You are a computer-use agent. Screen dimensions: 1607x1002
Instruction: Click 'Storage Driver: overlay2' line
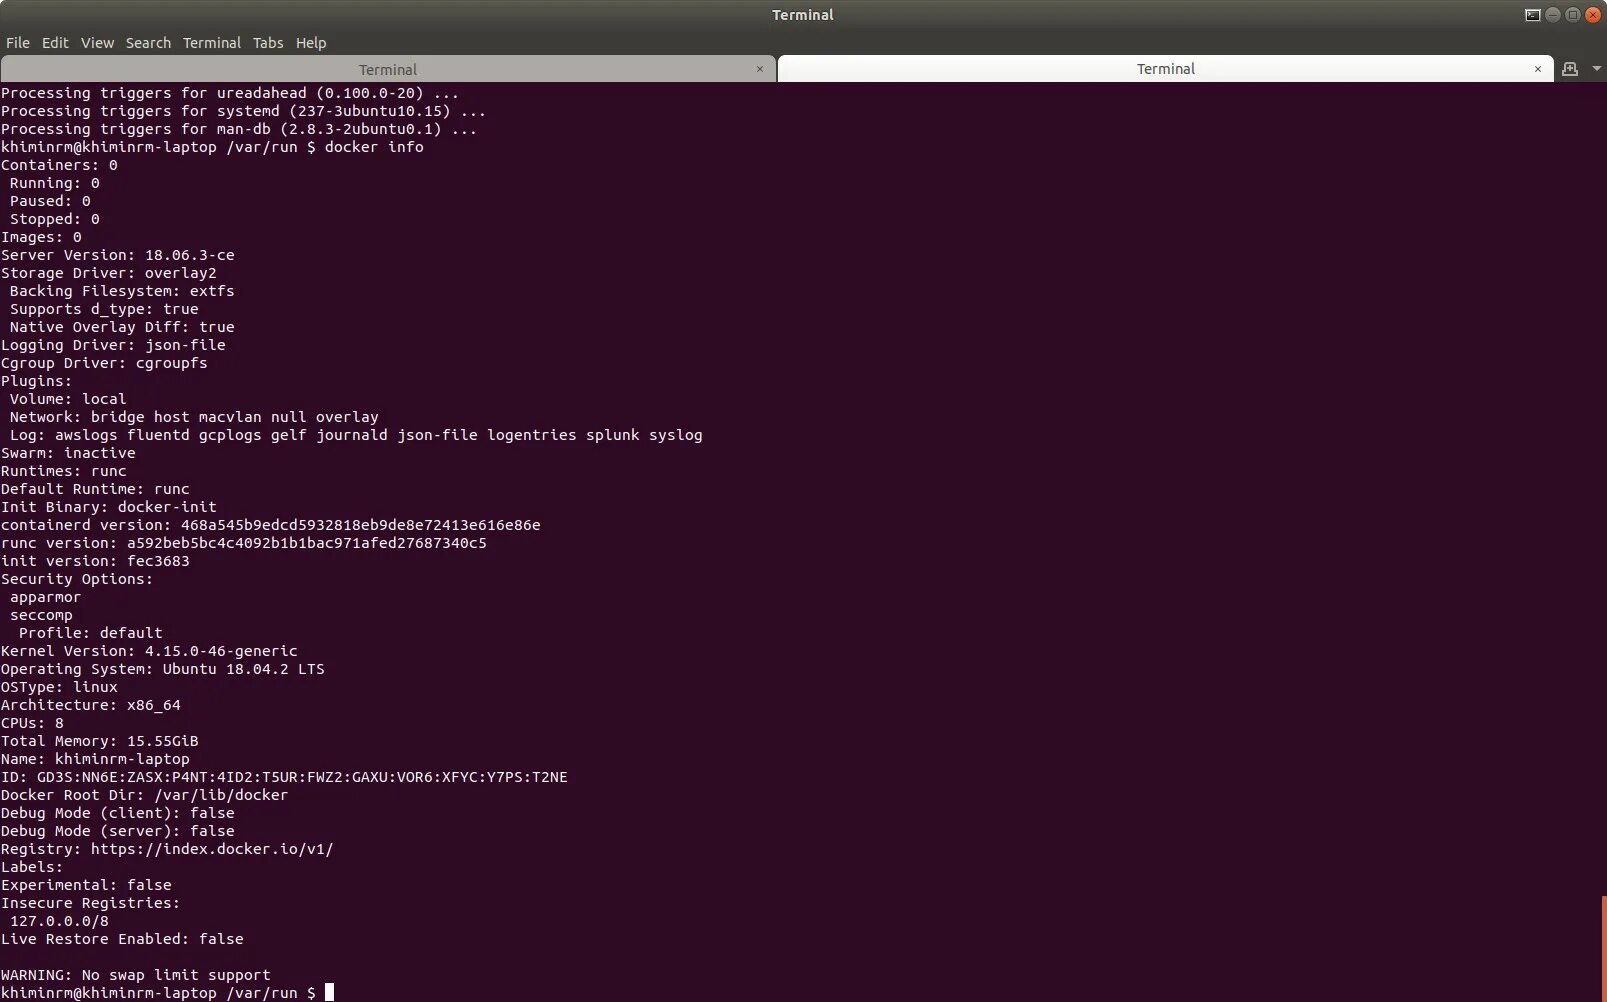pyautogui.click(x=109, y=273)
